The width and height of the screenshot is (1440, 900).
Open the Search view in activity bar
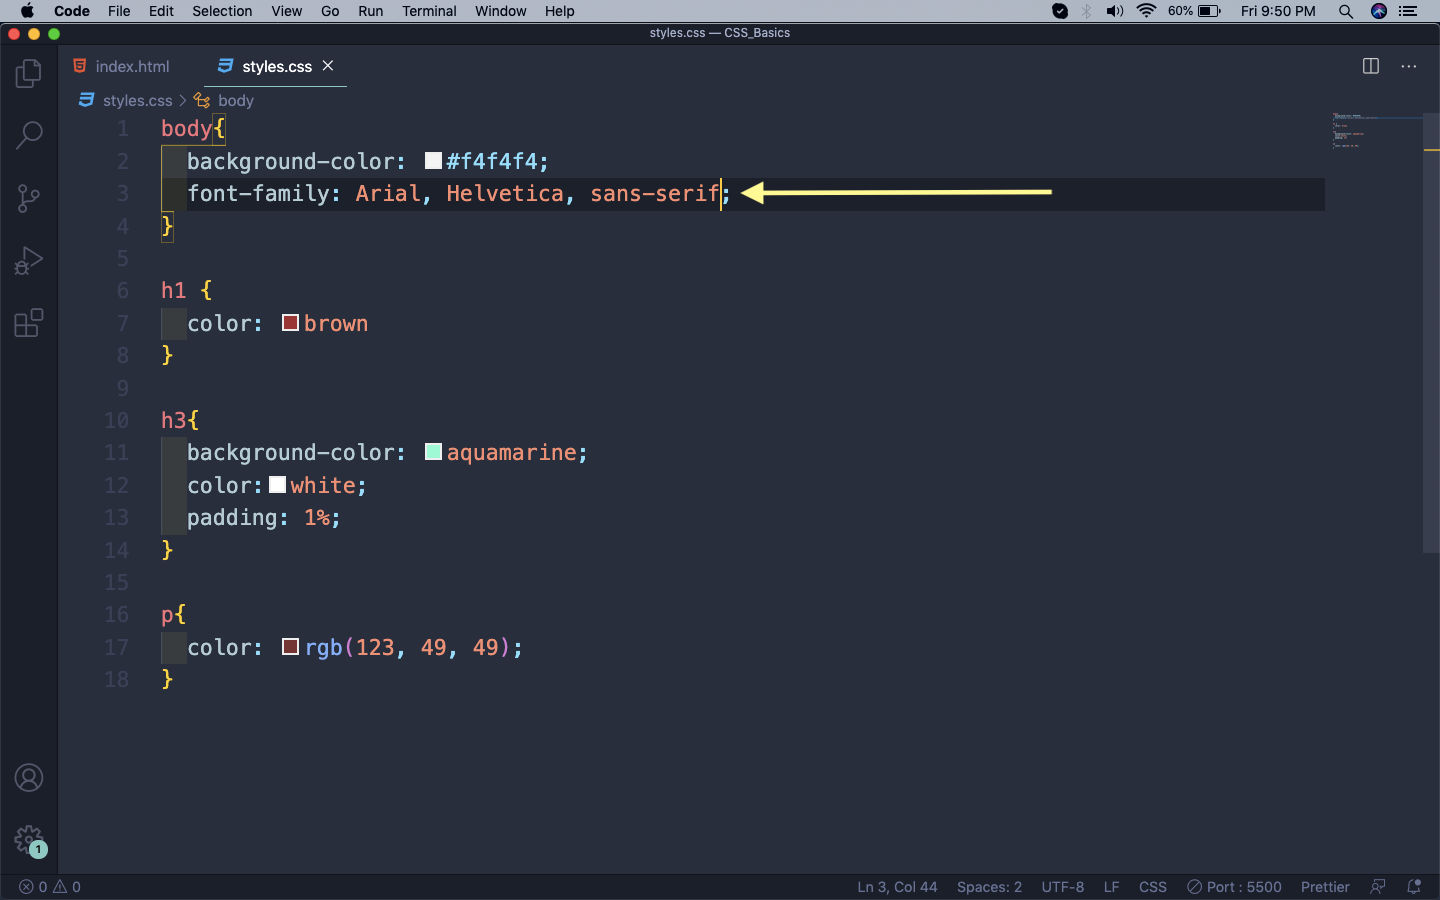click(29, 135)
